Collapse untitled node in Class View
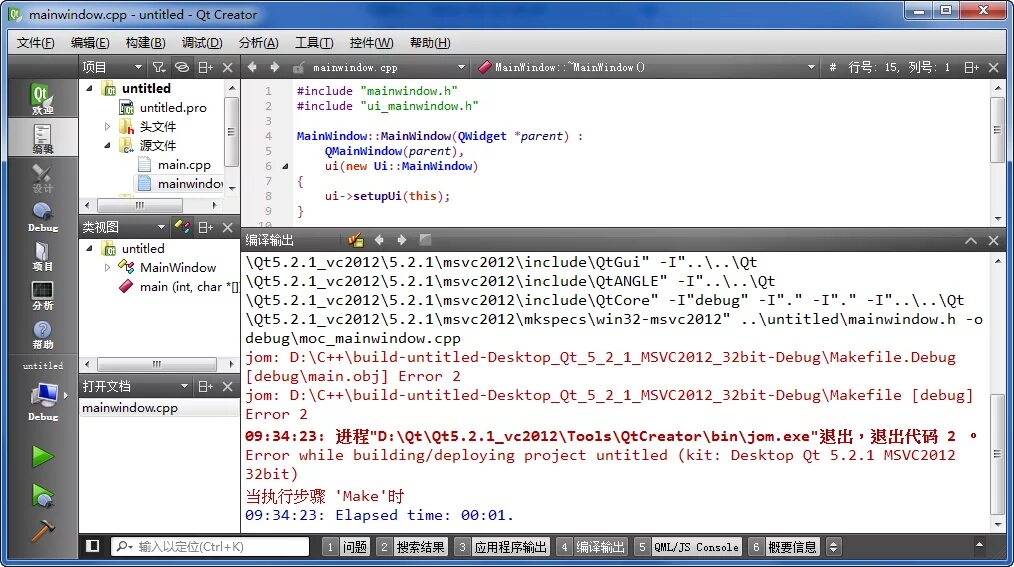The image size is (1014, 567). (x=90, y=248)
